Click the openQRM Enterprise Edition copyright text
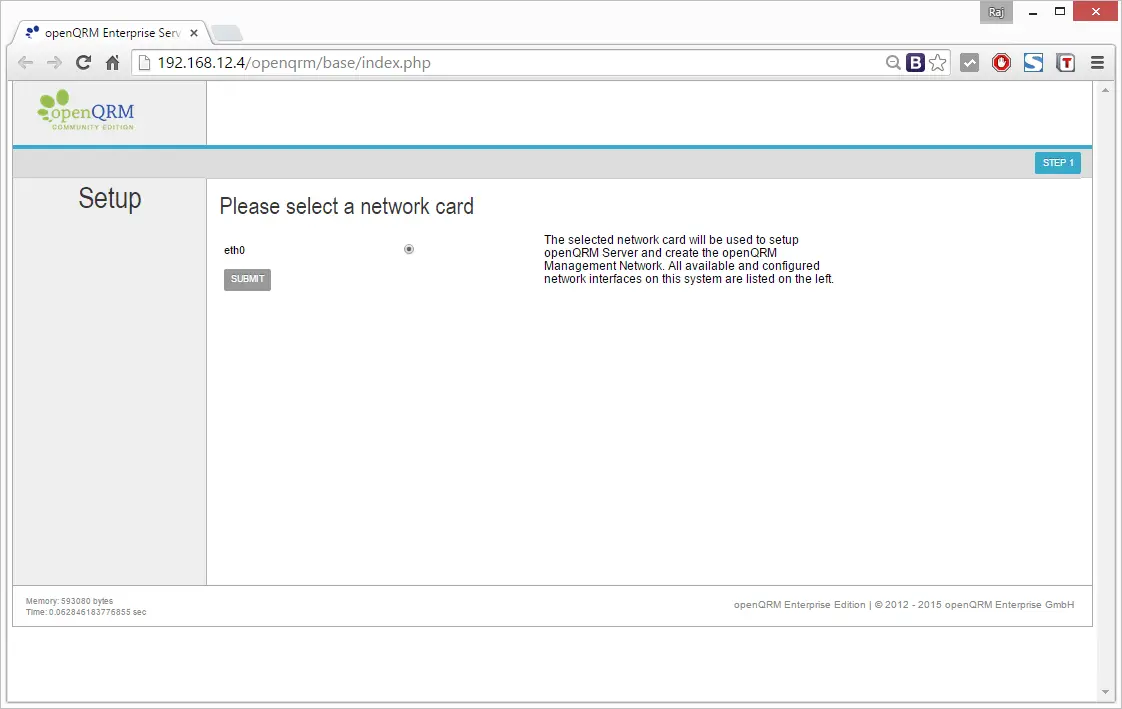Image resolution: width=1122 pixels, height=709 pixels. pos(904,605)
